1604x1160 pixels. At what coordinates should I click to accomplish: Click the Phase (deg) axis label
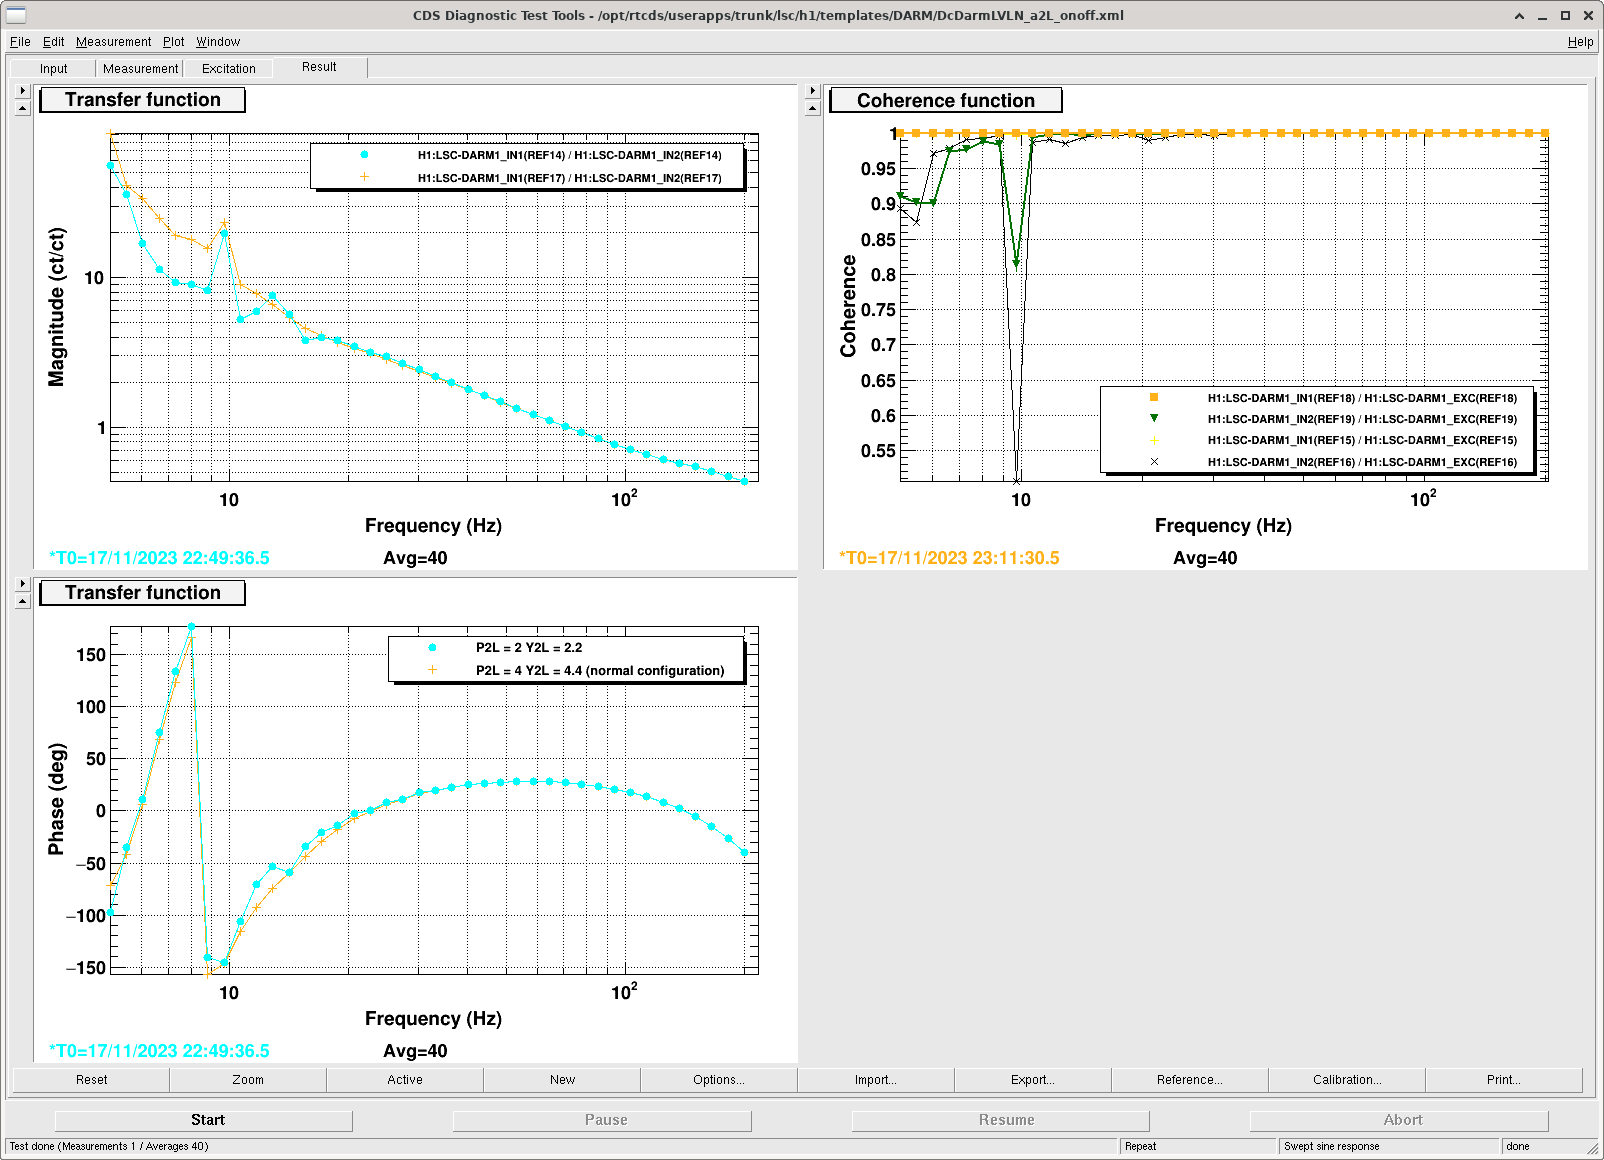pyautogui.click(x=57, y=799)
